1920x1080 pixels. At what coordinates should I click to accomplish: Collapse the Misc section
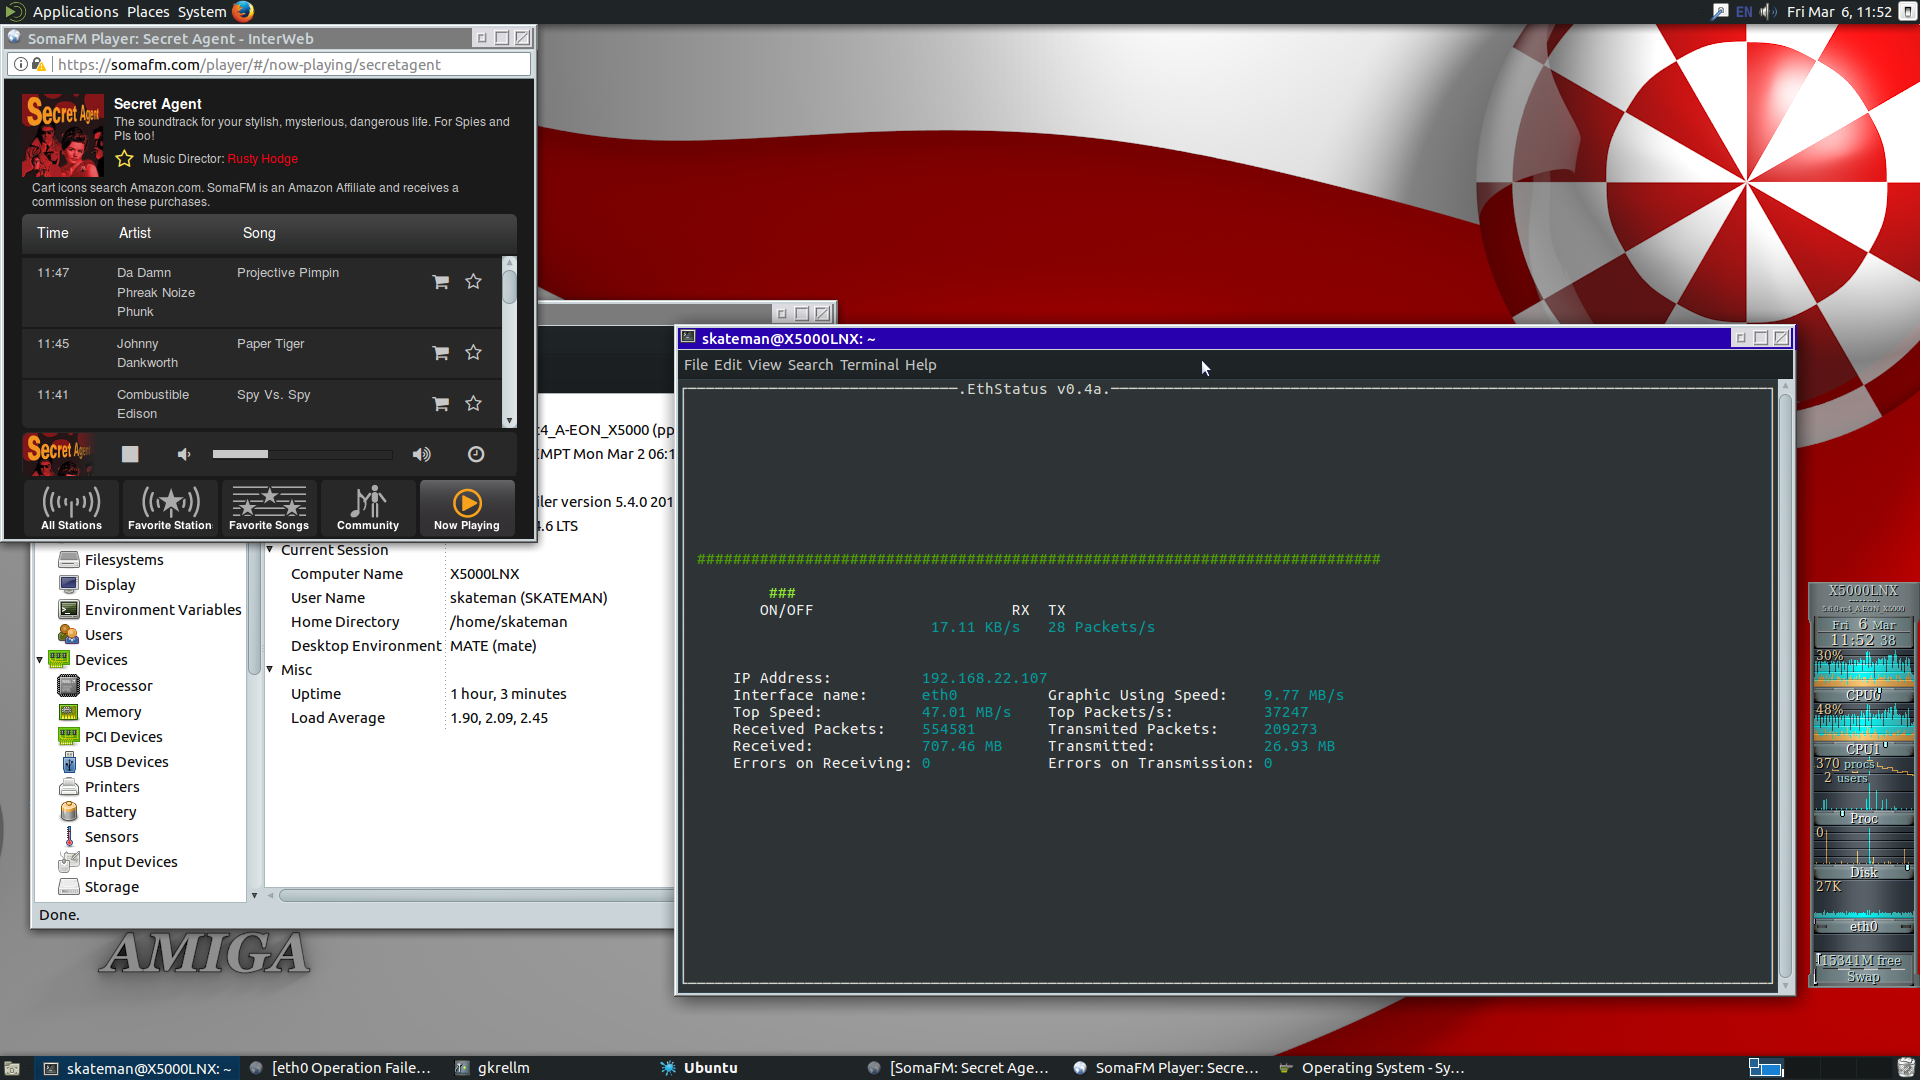(270, 670)
